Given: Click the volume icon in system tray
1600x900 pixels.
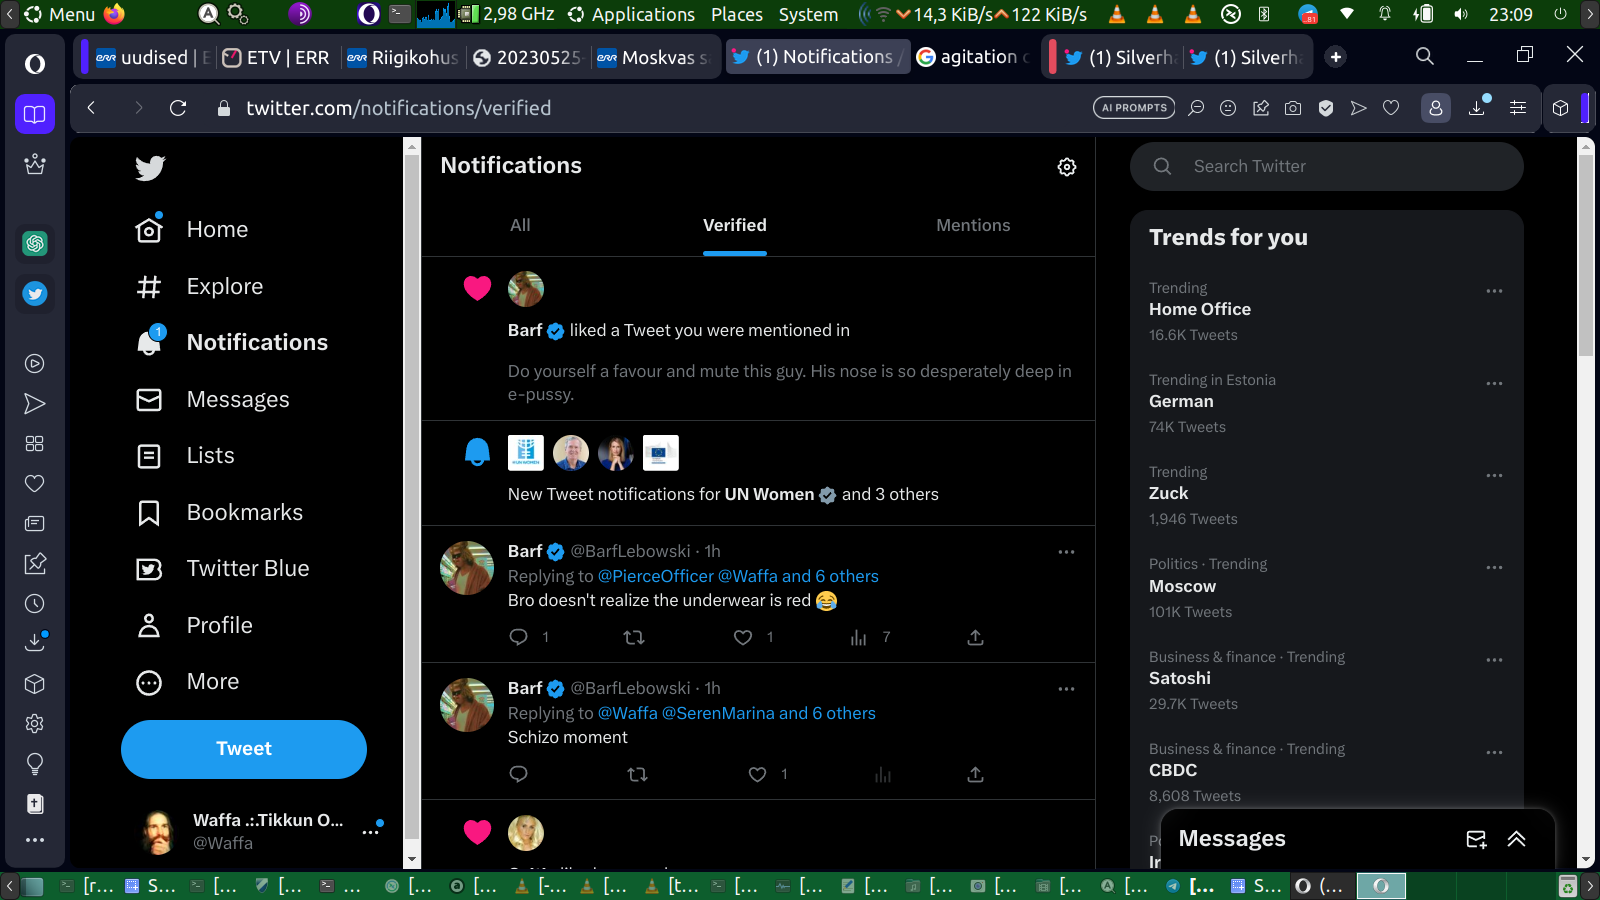Looking at the screenshot, I should 1461,14.
